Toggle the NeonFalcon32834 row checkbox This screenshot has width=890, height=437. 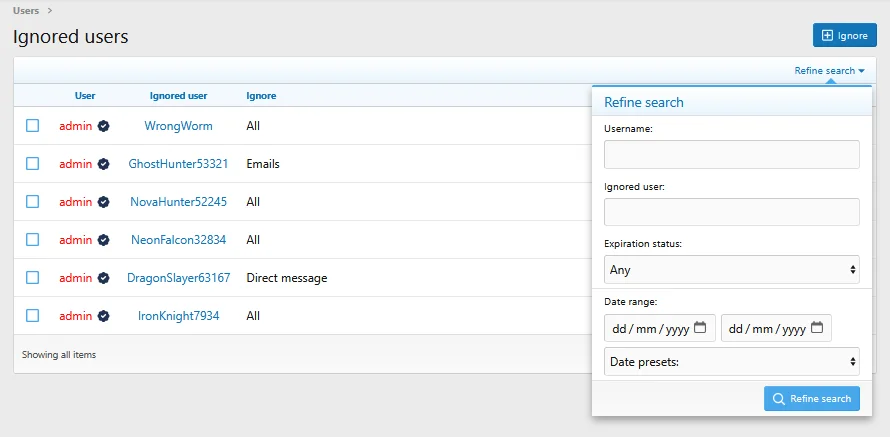click(32, 239)
